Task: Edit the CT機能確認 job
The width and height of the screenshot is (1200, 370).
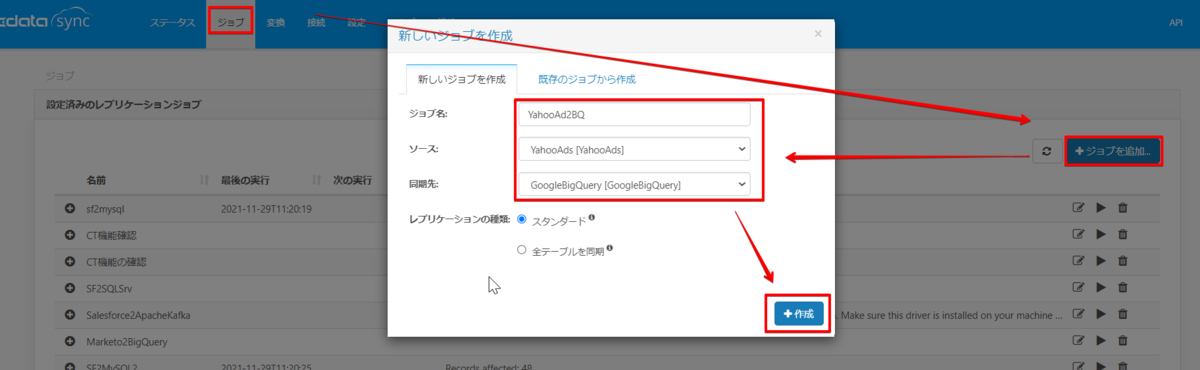Action: 1078,235
